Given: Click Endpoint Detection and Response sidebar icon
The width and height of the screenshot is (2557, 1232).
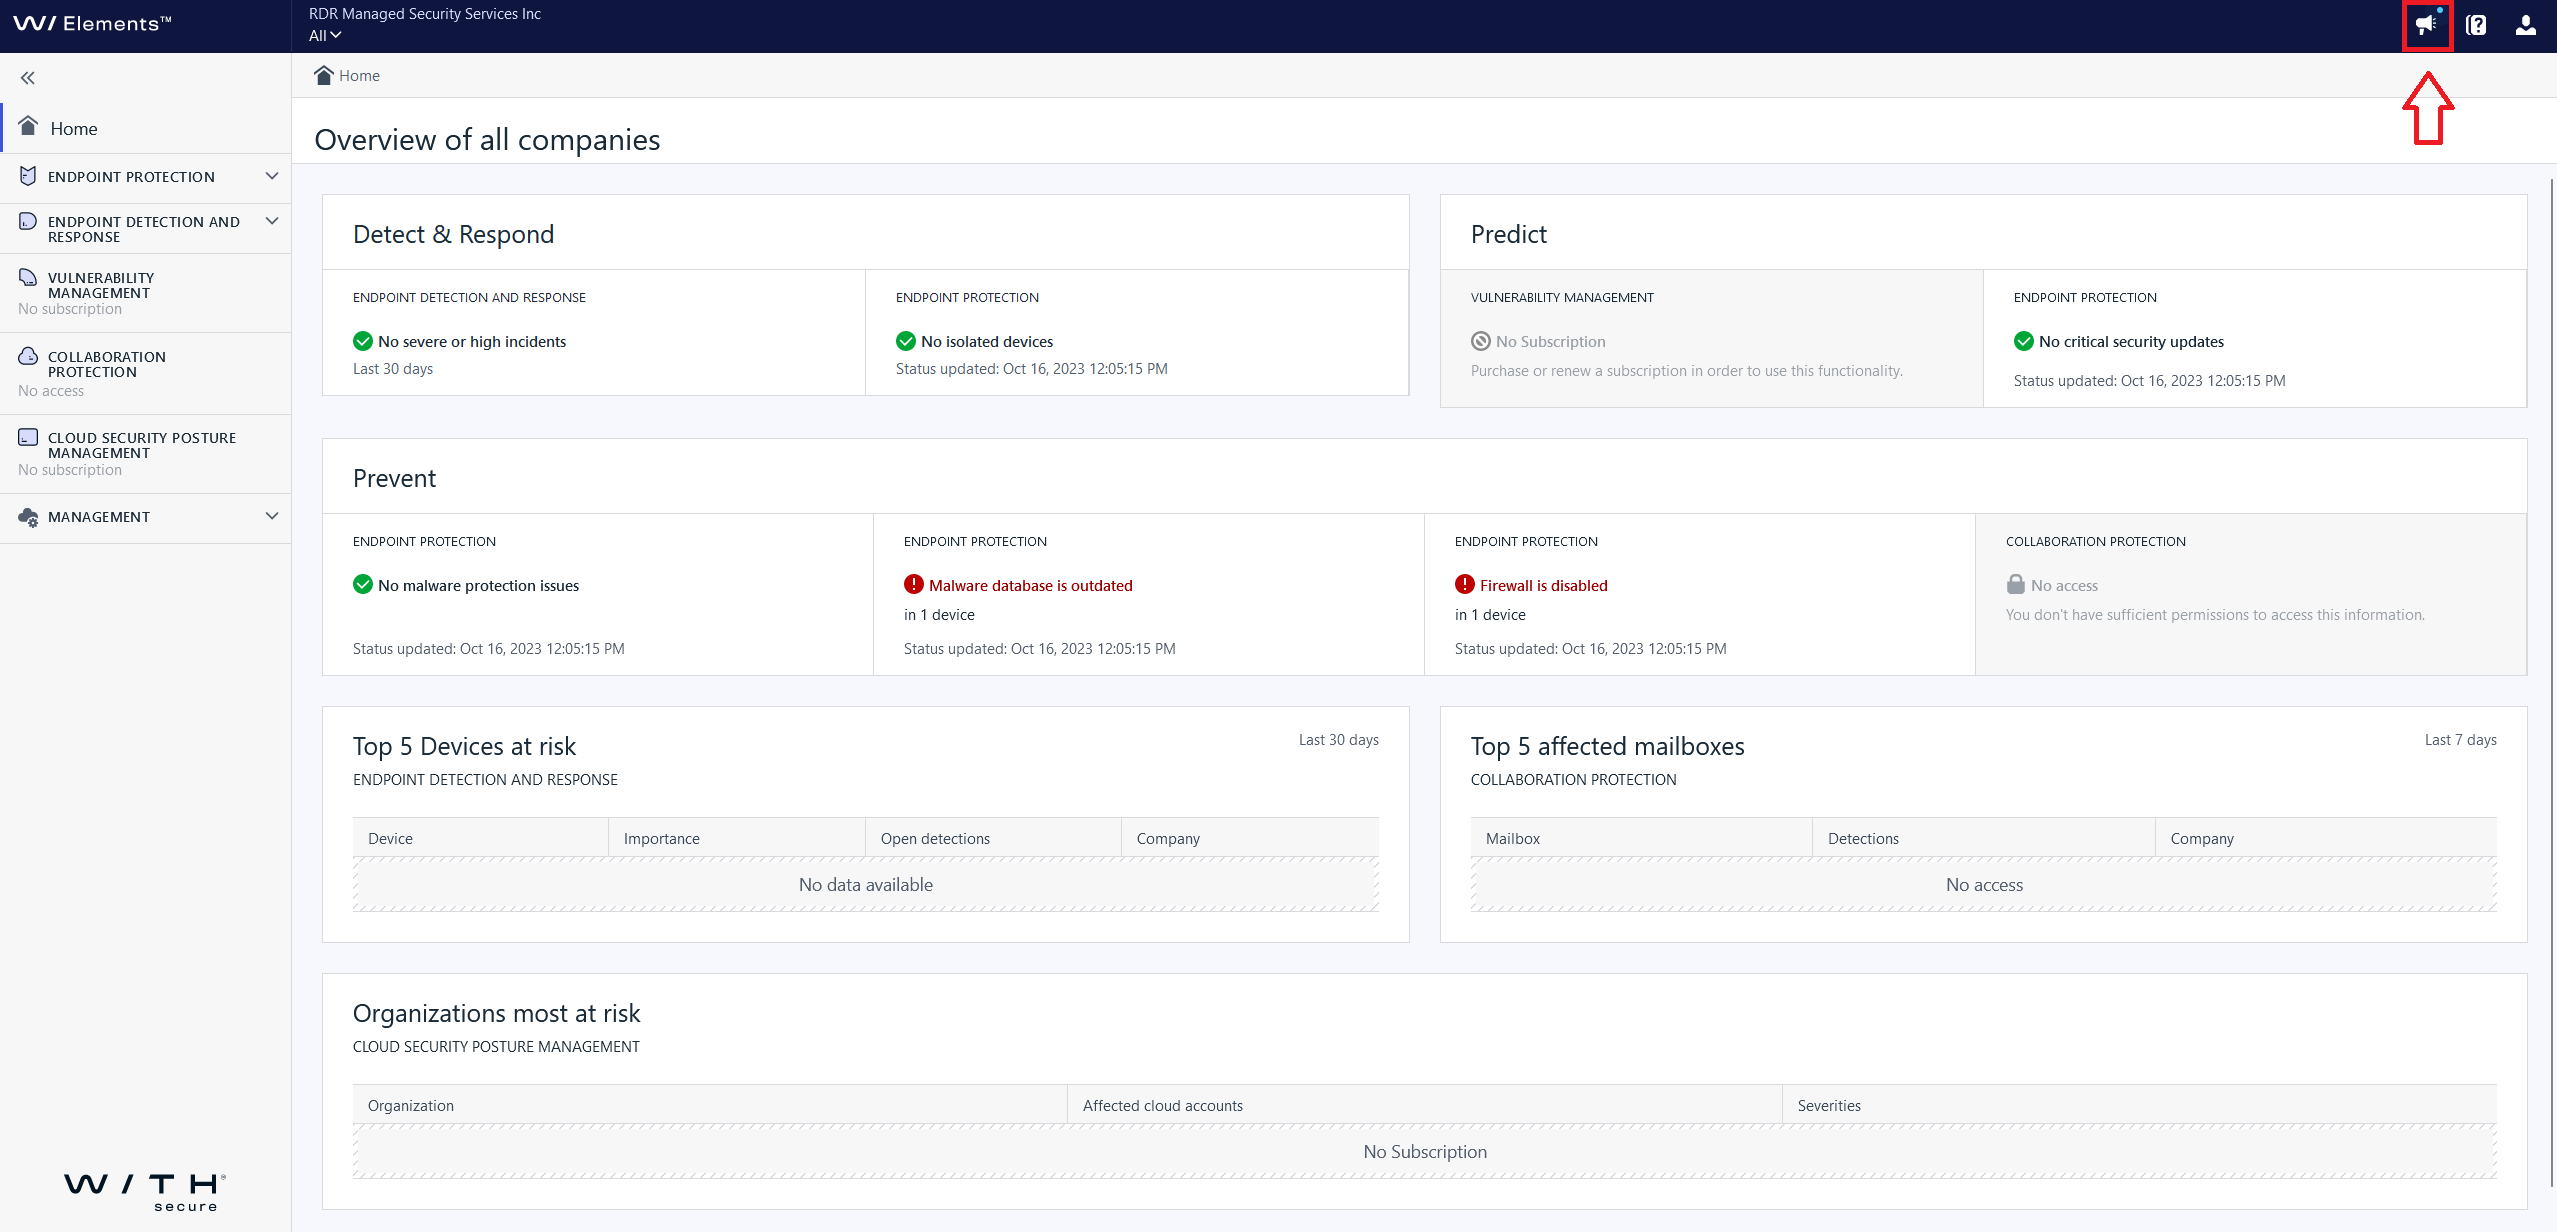Looking at the screenshot, I should point(28,221).
